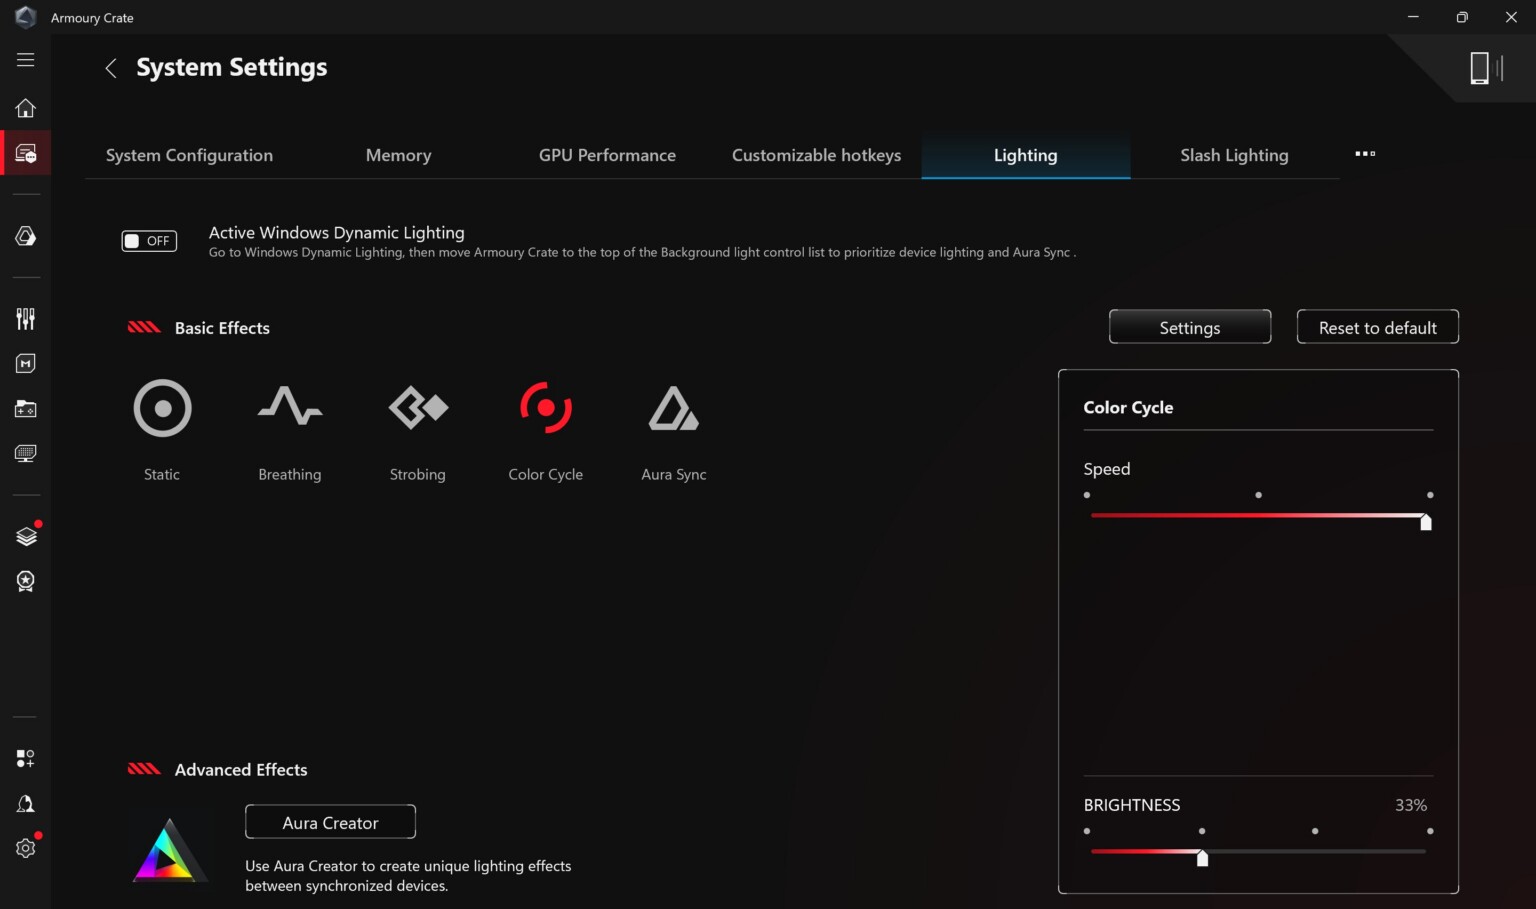Set Brightness to the lowest step dot
Image resolution: width=1536 pixels, height=909 pixels.
pos(1087,831)
